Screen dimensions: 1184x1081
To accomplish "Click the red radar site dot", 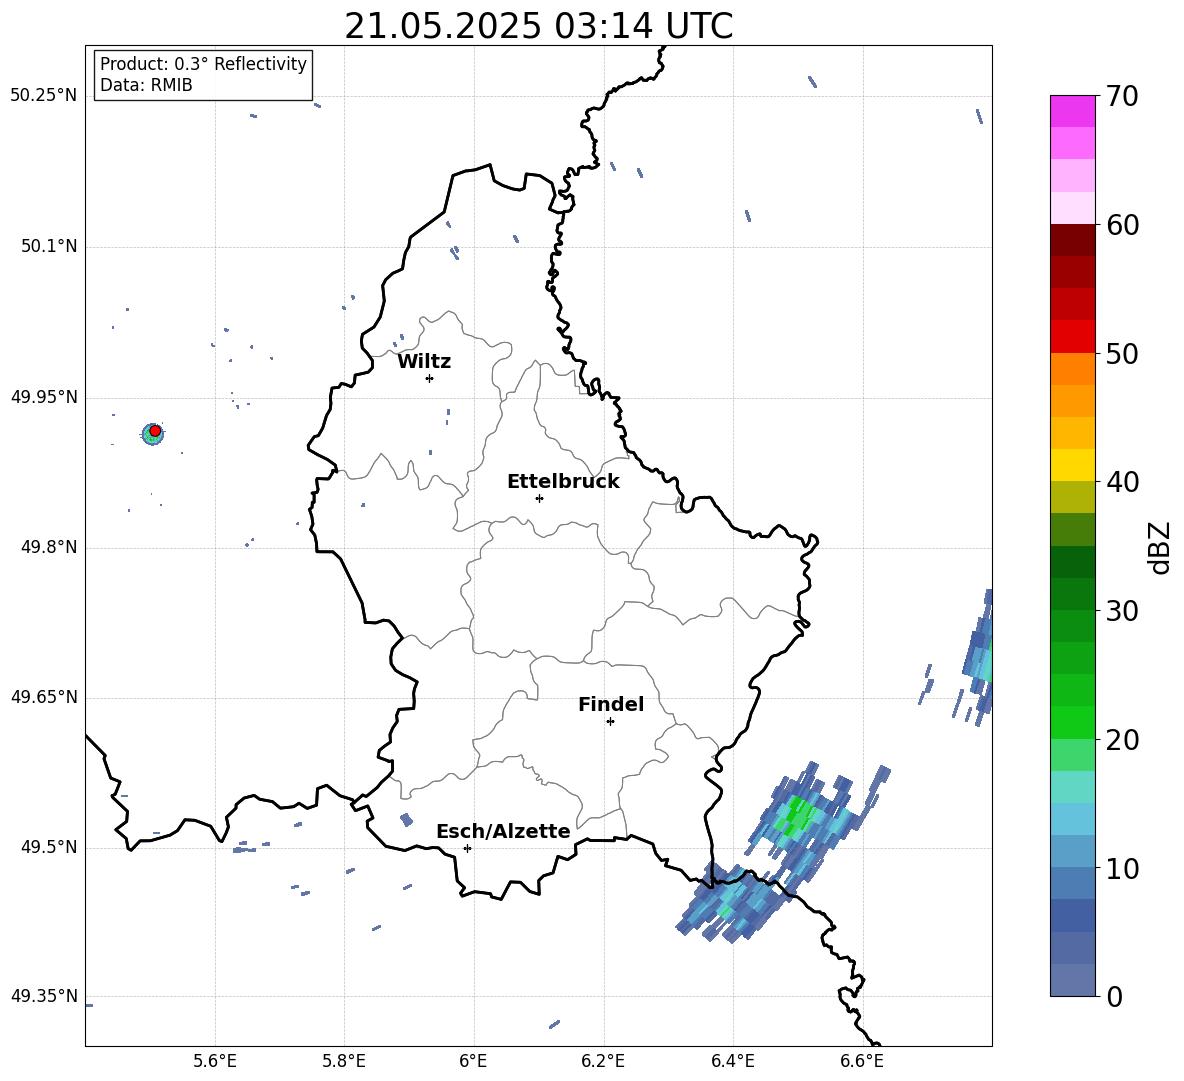I will [155, 431].
